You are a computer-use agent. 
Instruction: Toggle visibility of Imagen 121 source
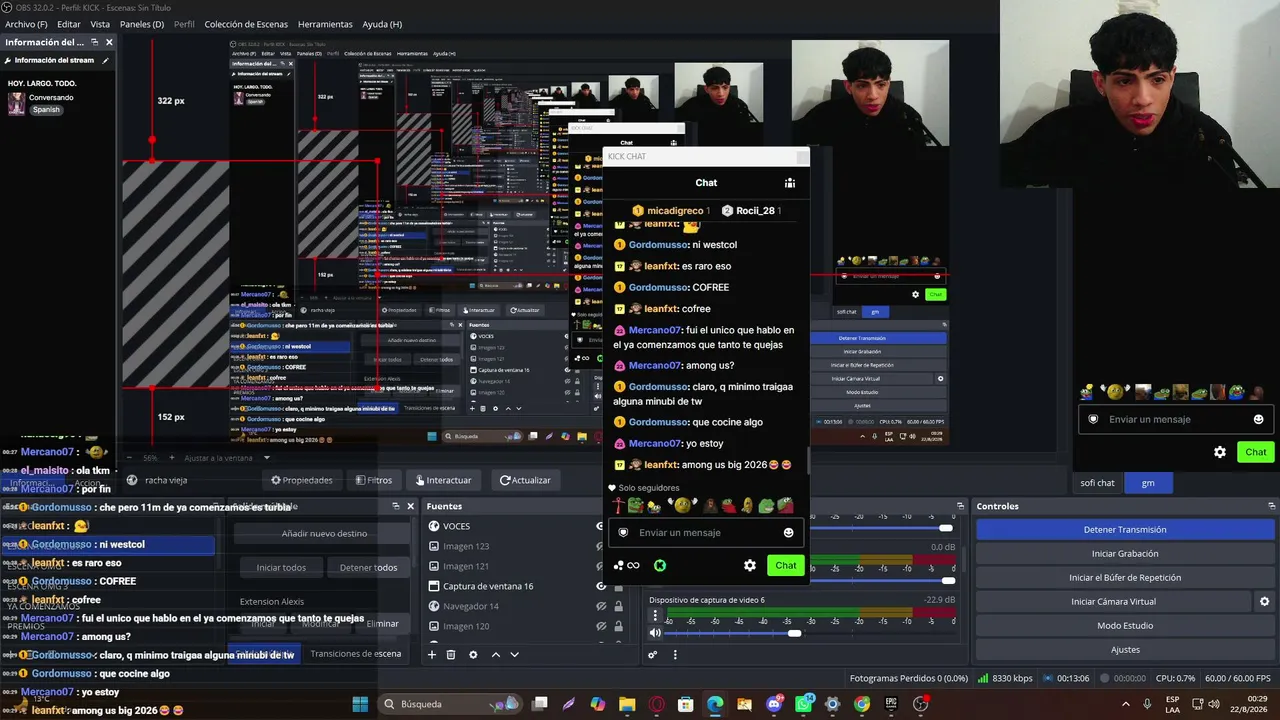click(x=601, y=566)
